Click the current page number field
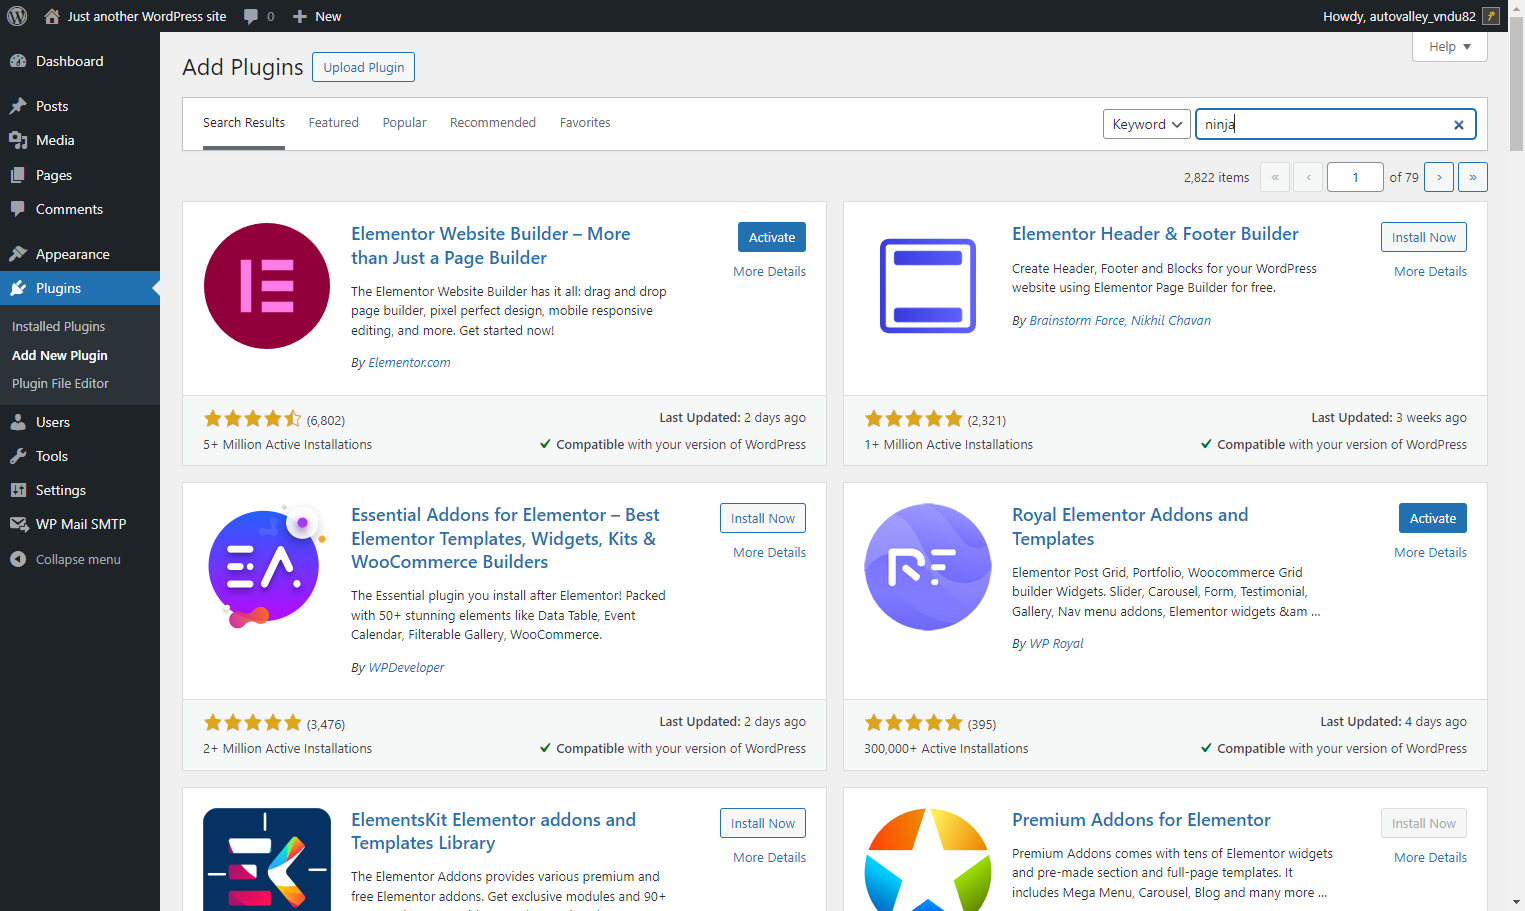Viewport: 1525px width, 911px height. (1355, 177)
